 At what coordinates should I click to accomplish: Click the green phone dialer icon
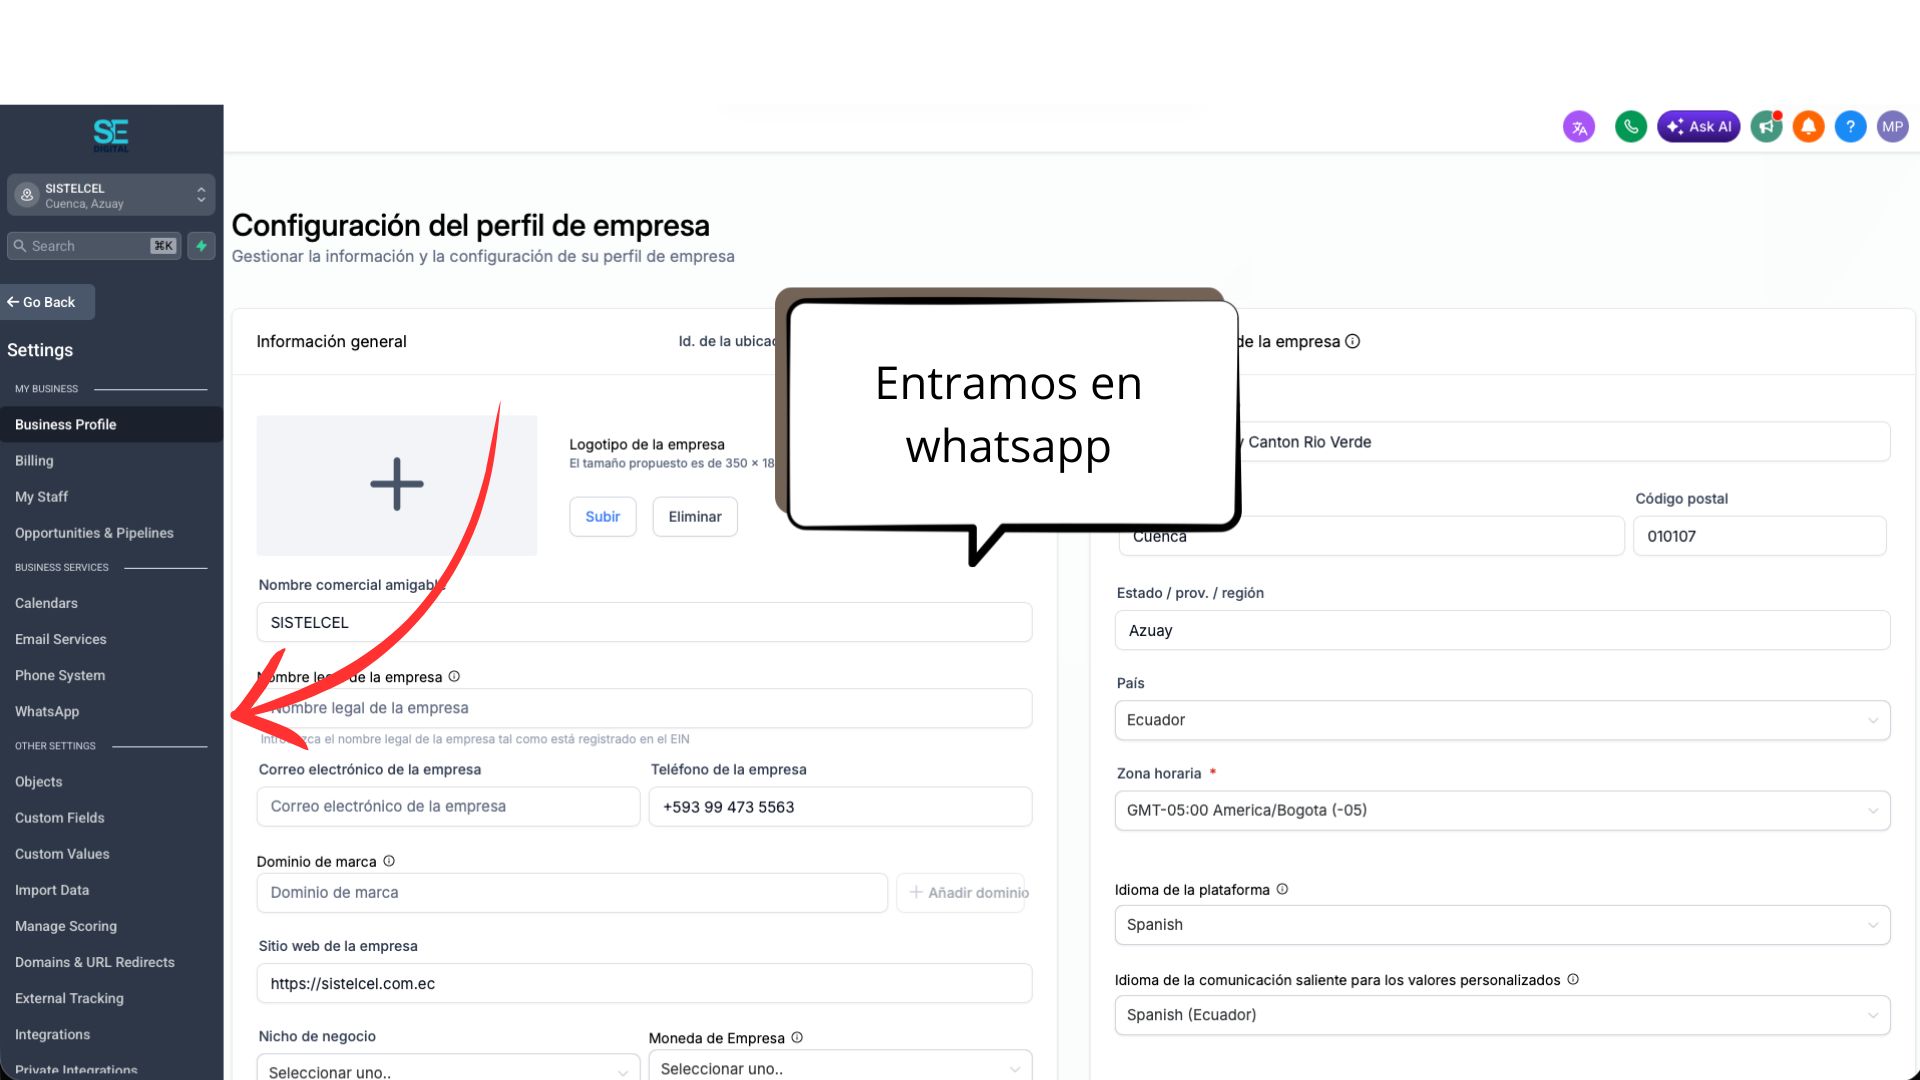[x=1631, y=127]
